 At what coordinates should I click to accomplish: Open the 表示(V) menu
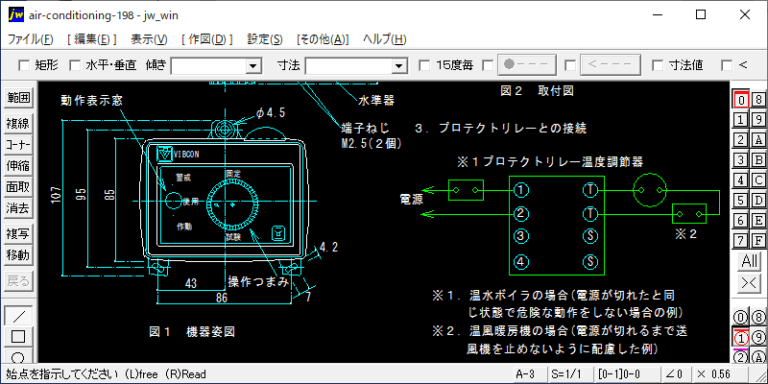pyautogui.click(x=149, y=40)
